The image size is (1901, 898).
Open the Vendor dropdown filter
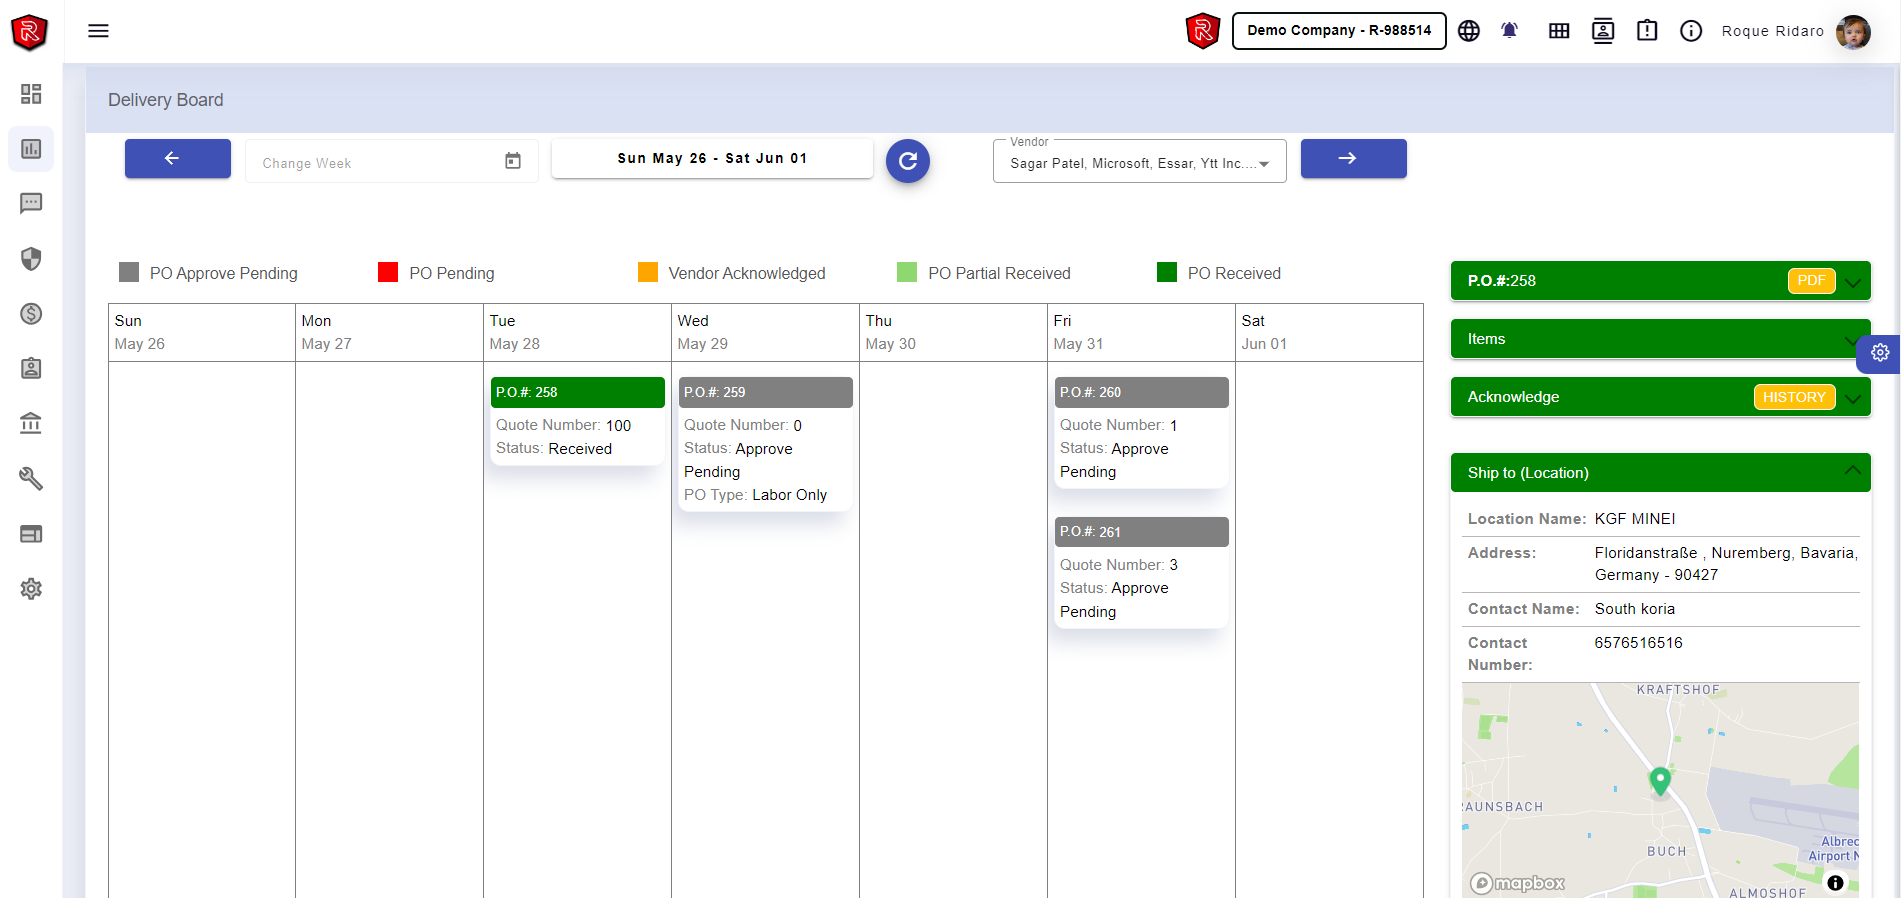pyautogui.click(x=1139, y=163)
